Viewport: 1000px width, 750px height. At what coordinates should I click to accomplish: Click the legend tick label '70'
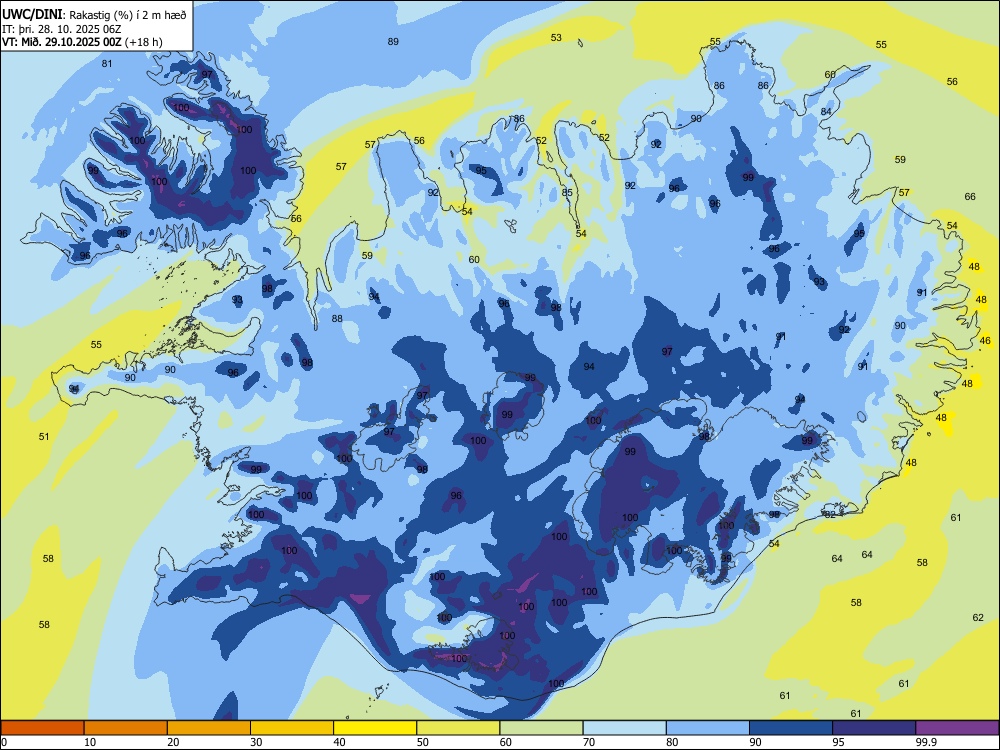click(589, 742)
